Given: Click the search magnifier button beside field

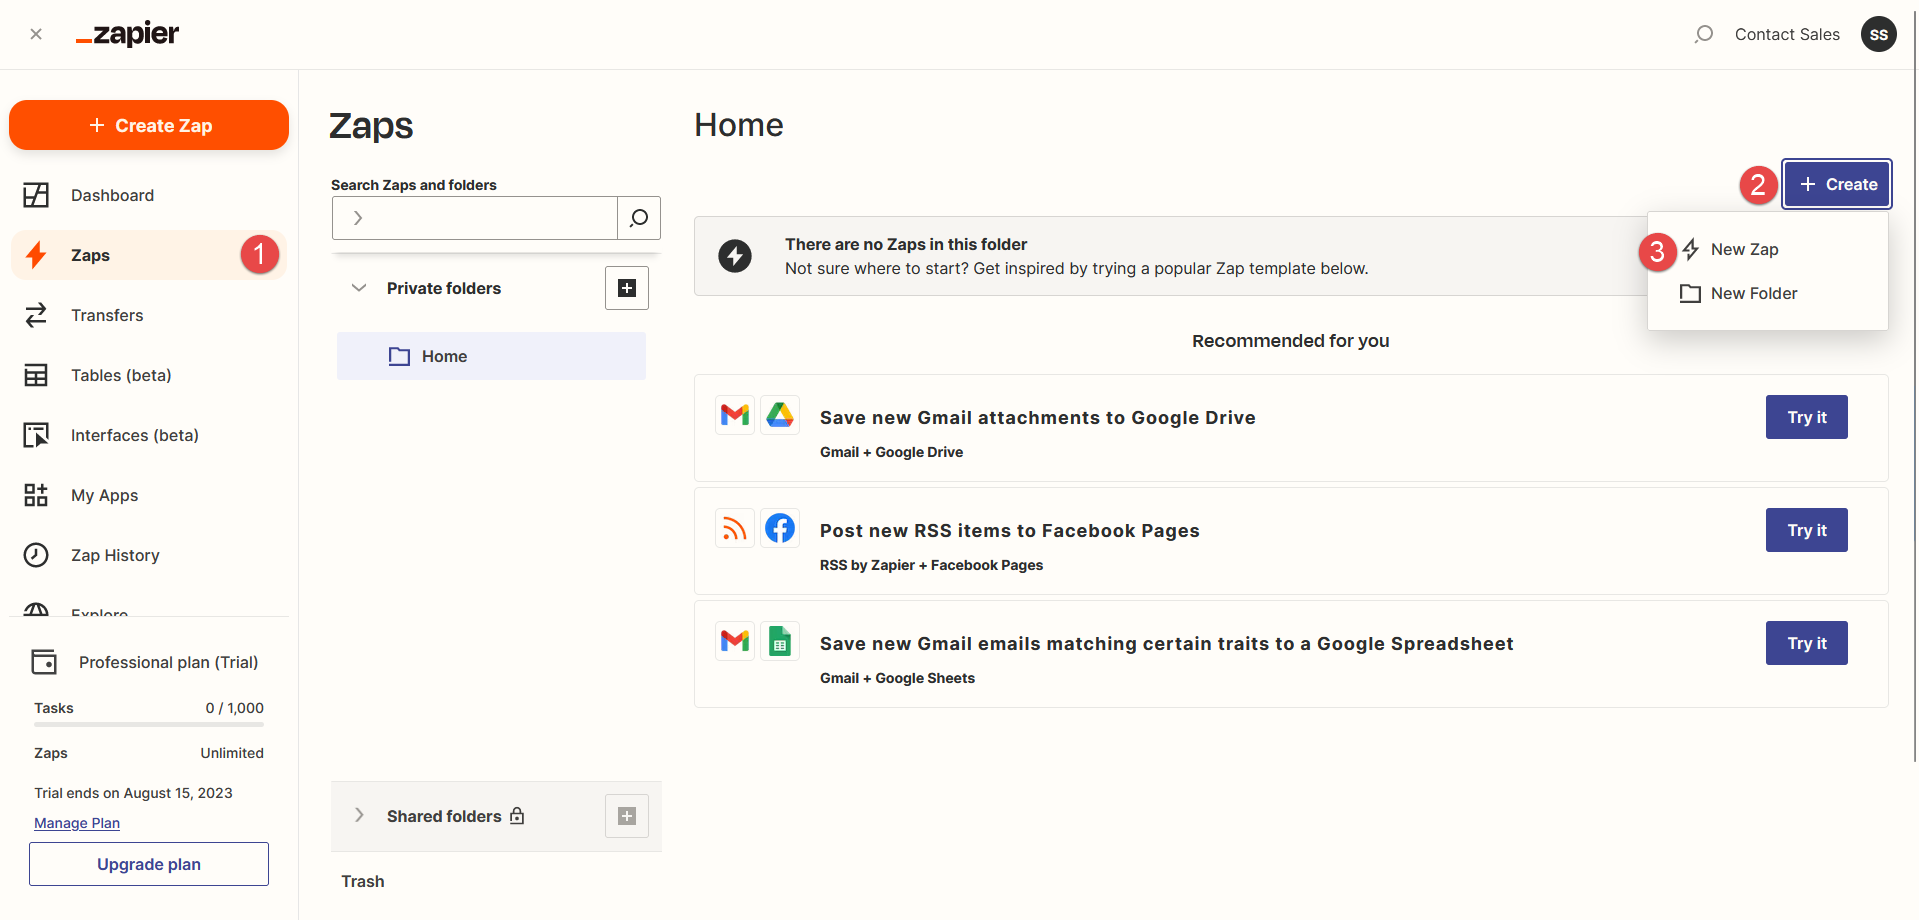Looking at the screenshot, I should coord(639,218).
